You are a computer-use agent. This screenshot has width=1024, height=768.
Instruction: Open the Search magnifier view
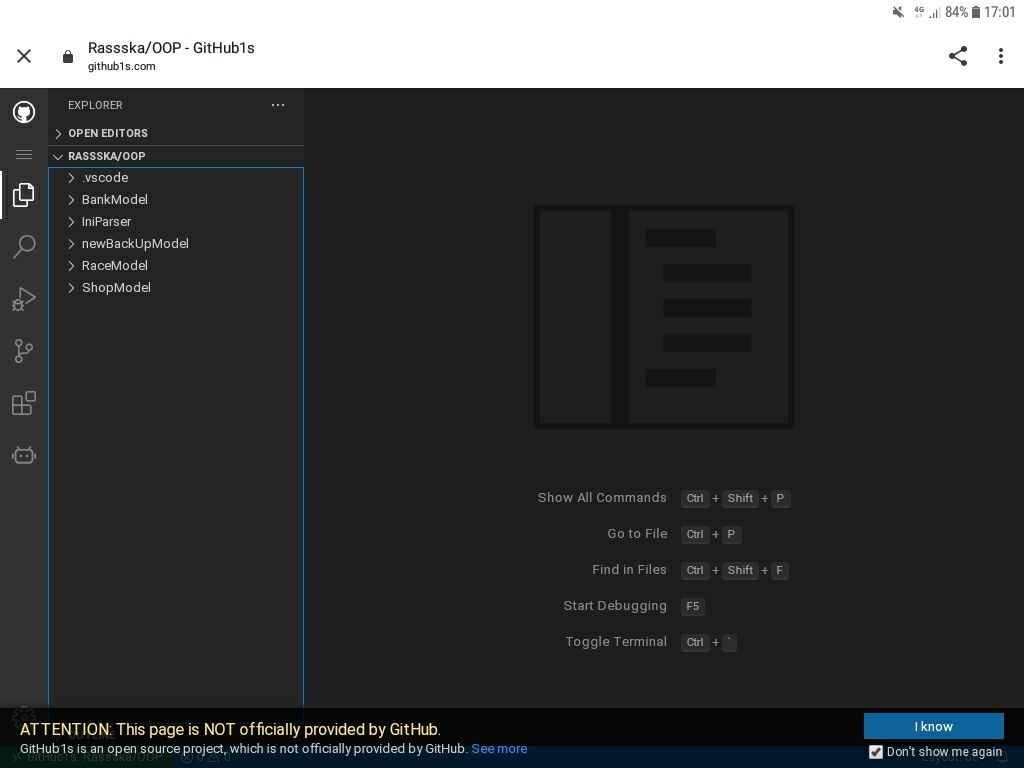point(24,247)
